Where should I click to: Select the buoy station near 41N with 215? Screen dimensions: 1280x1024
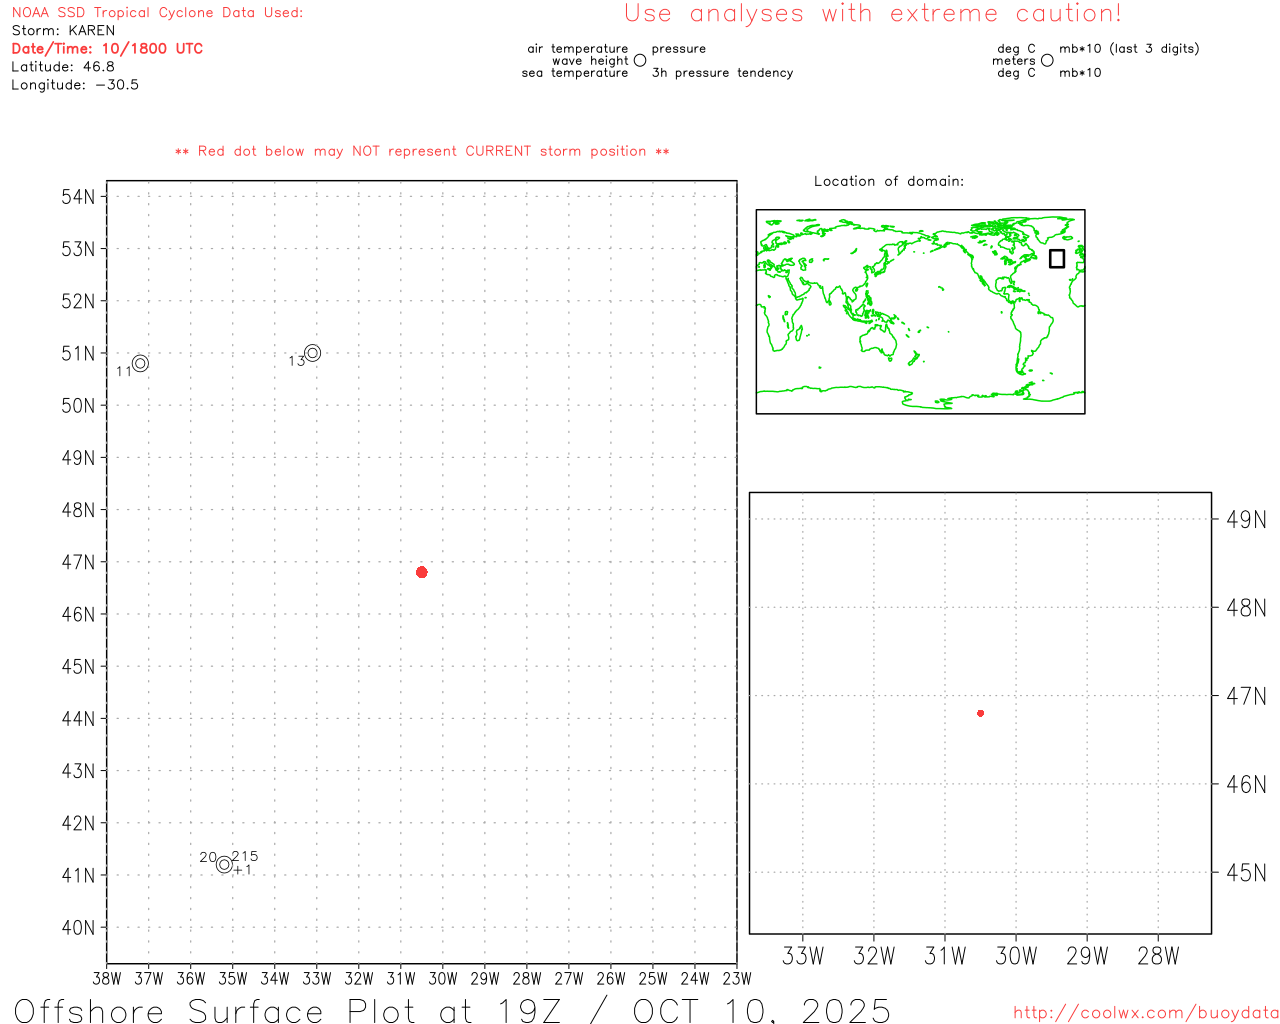224,865
